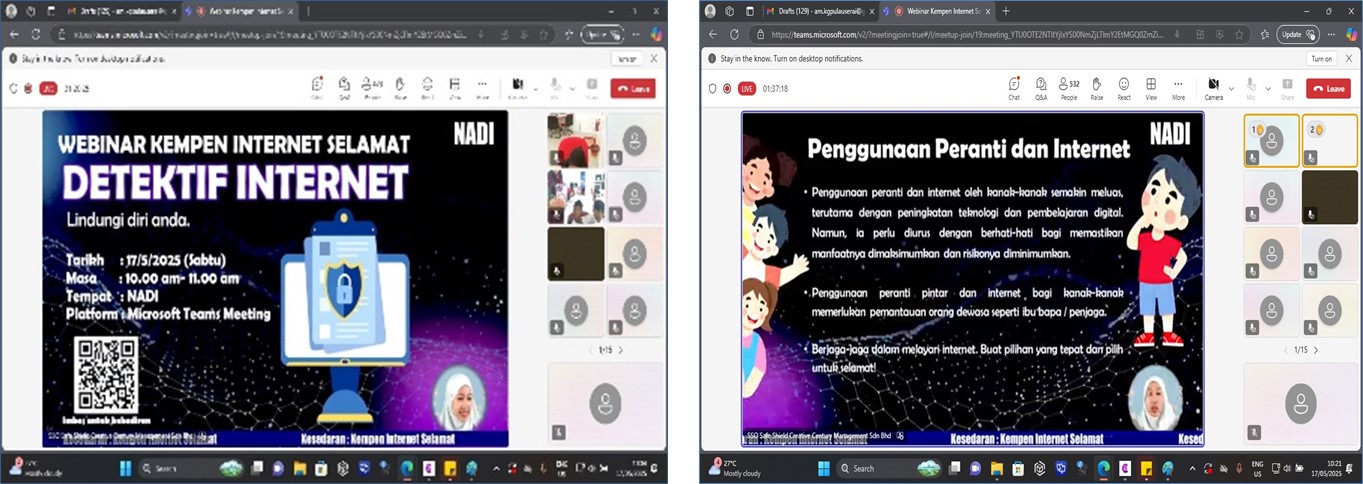Leave the meeting in the right window
This screenshot has height=484, width=1363.
pos(1327,88)
